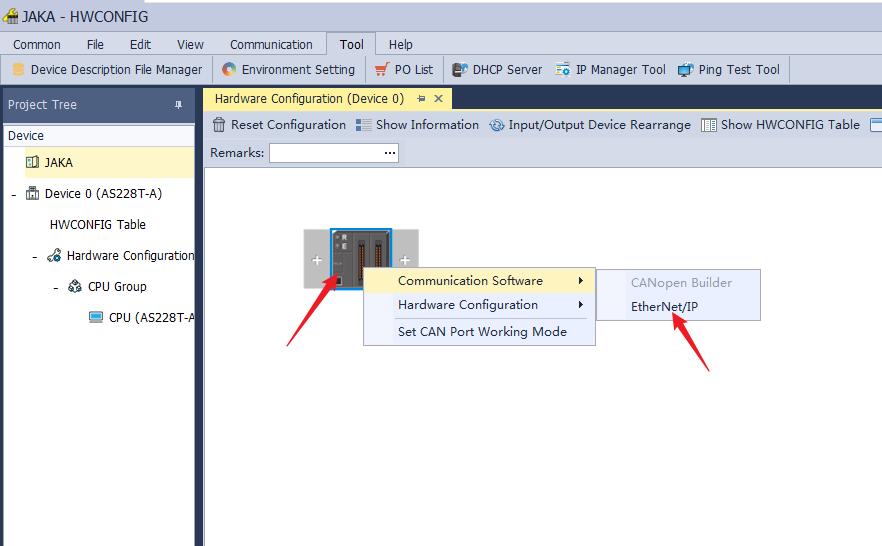Click the Remarks ellipsis button
The height and width of the screenshot is (546, 882).
[390, 153]
